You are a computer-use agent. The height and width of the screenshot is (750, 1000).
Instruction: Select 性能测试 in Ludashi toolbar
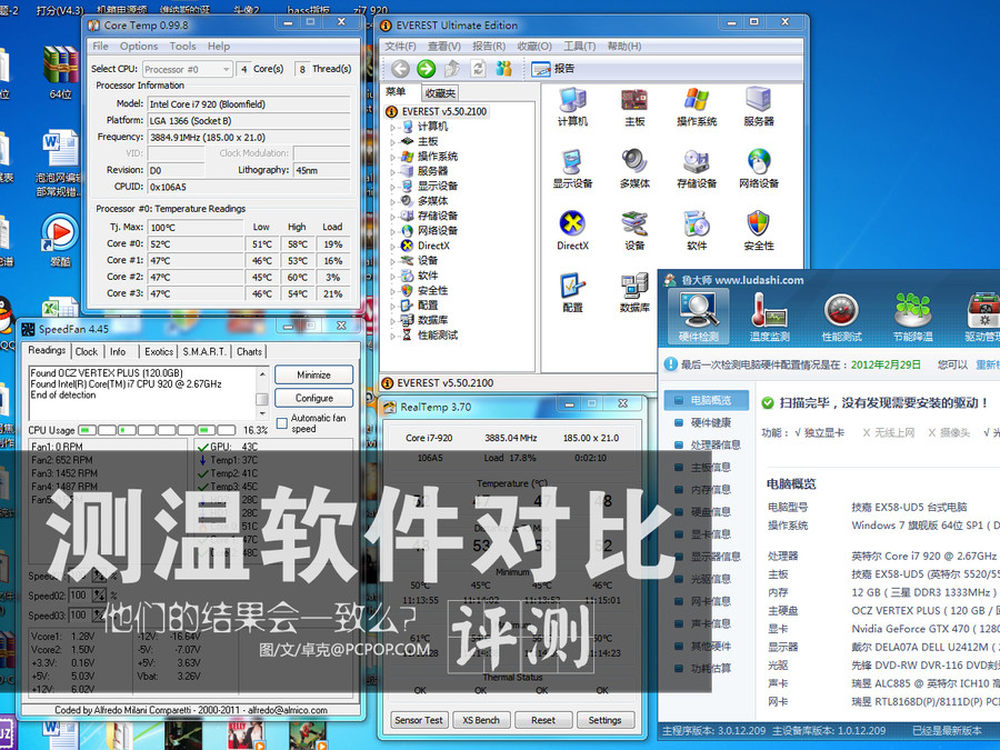841,316
